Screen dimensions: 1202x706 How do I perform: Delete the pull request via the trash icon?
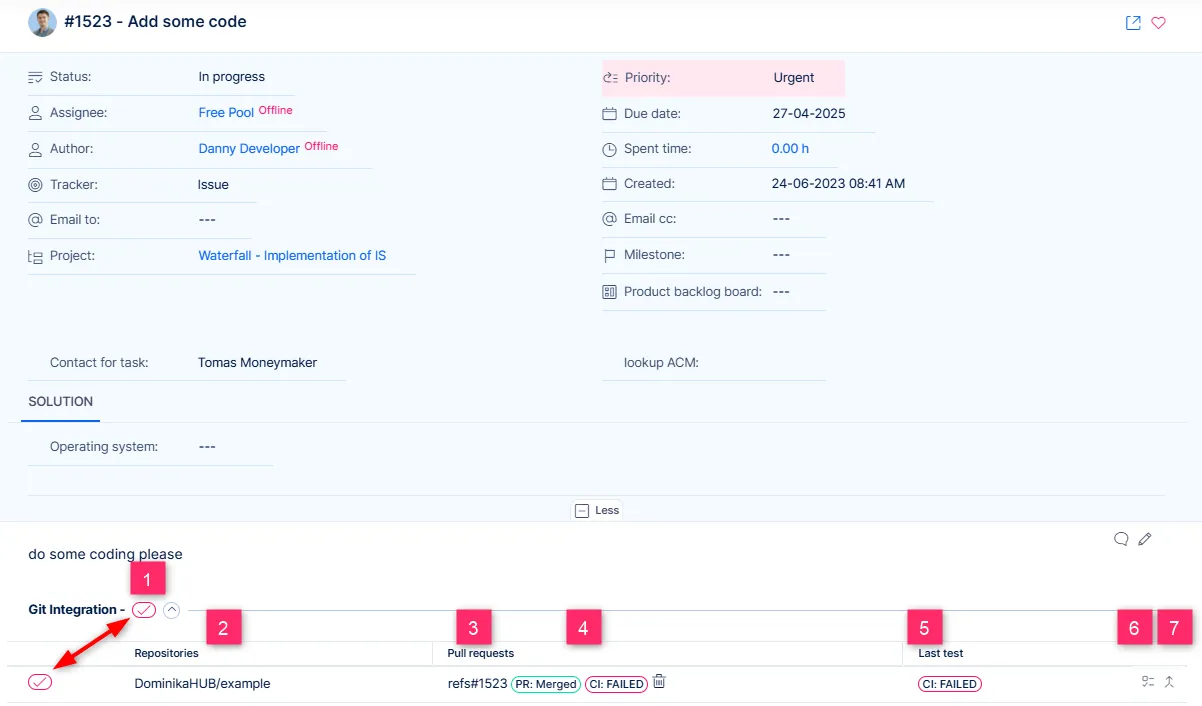point(659,682)
